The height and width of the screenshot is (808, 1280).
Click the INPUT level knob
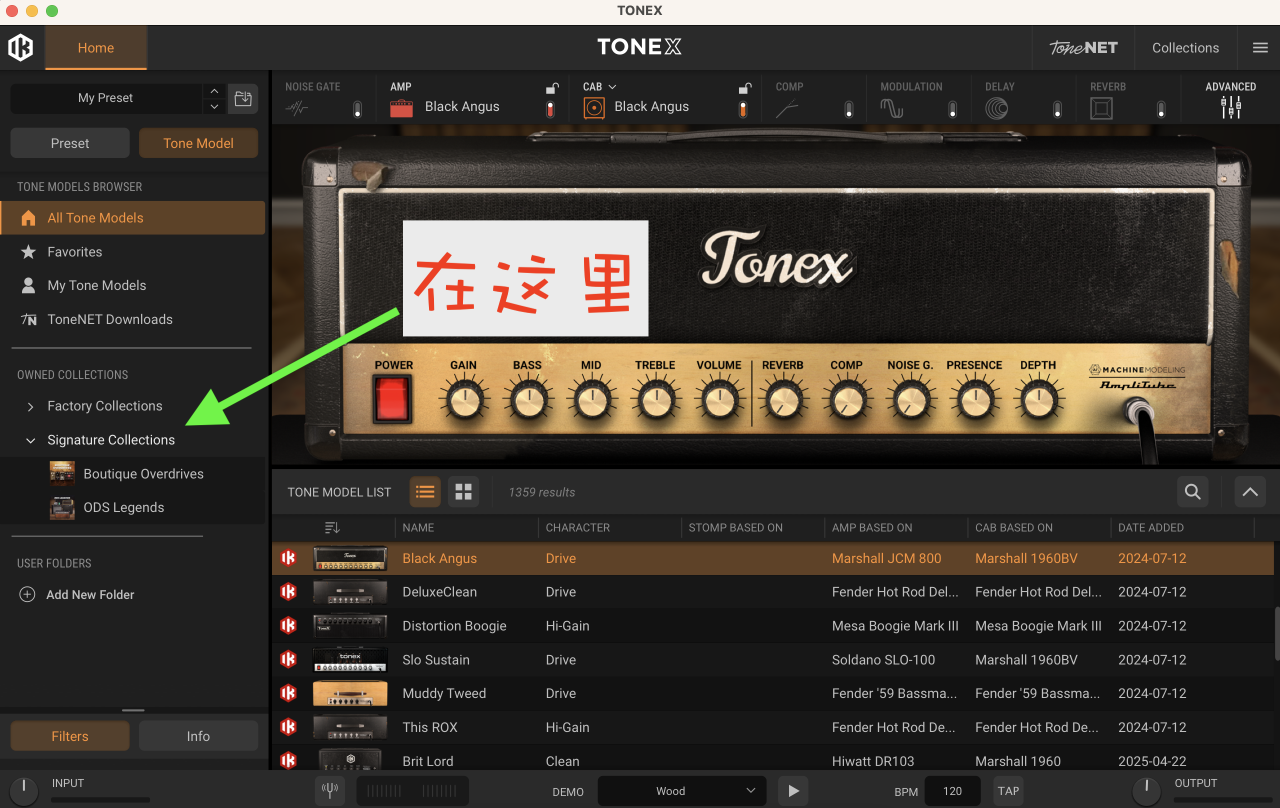click(x=23, y=792)
